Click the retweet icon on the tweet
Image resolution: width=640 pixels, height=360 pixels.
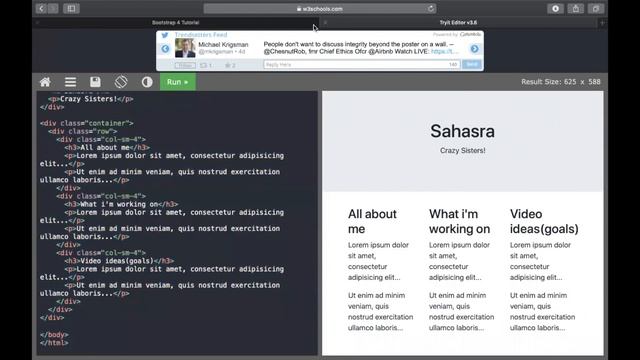204,65
